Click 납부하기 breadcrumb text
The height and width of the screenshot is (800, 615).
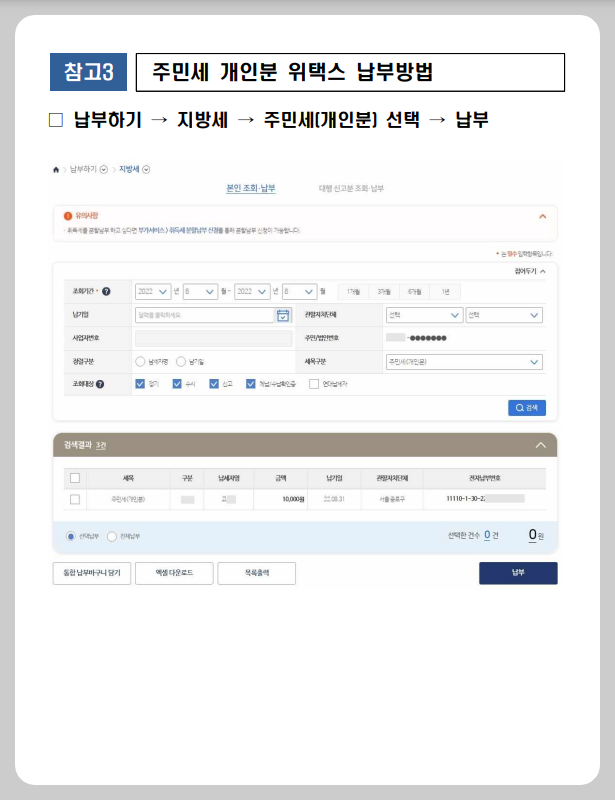coord(83,169)
